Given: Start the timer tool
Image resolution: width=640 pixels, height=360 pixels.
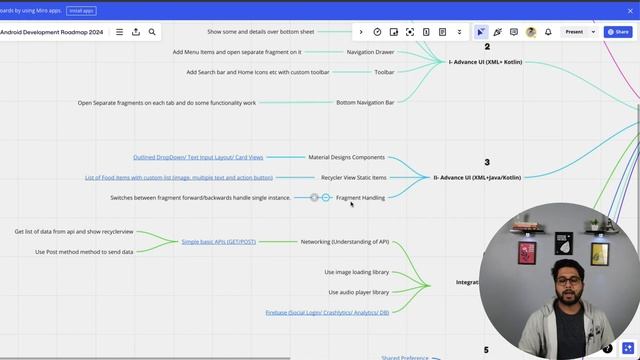Looking at the screenshot, I should 377,32.
